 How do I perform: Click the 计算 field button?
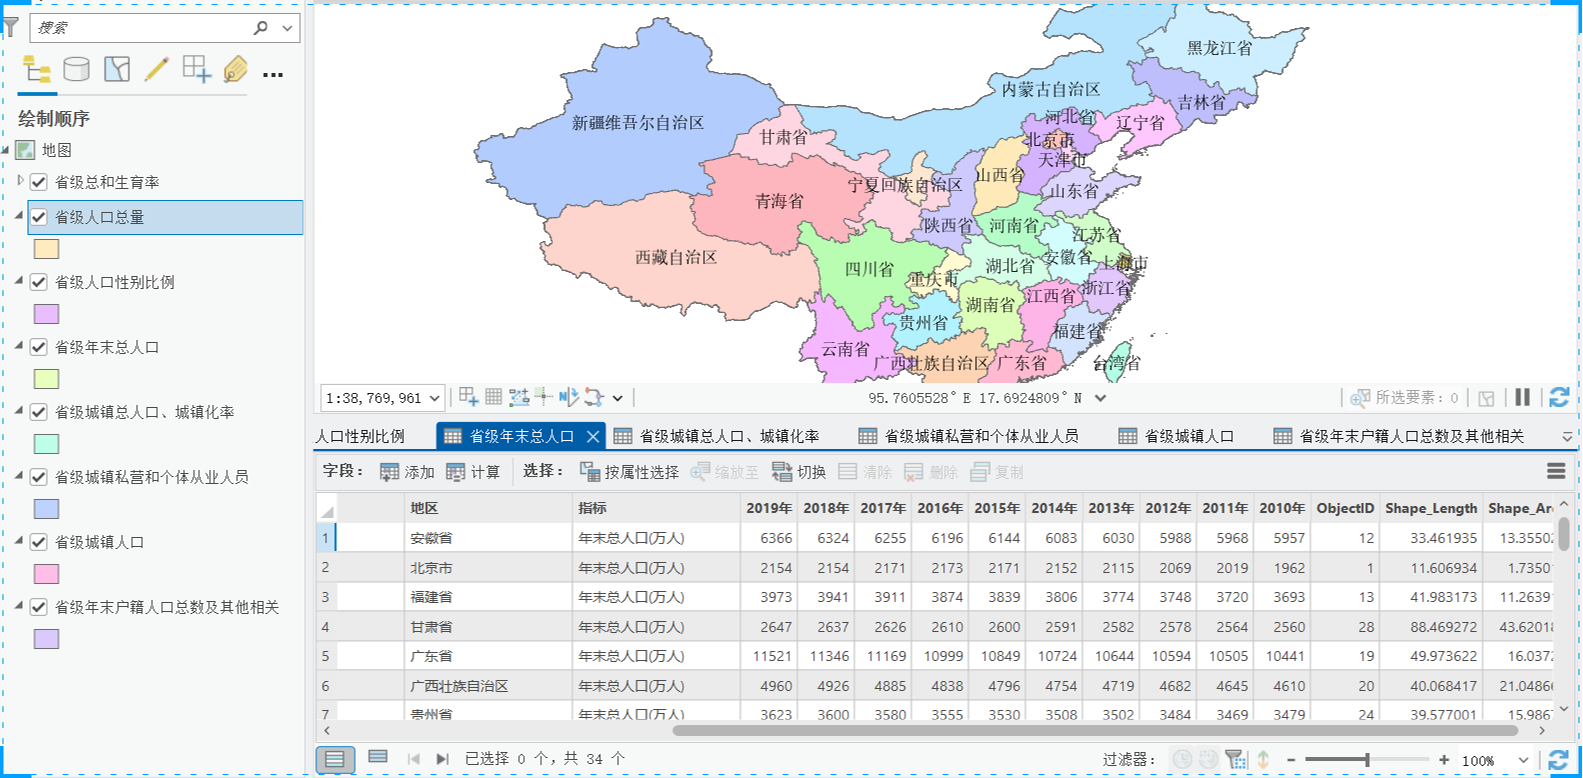click(473, 472)
